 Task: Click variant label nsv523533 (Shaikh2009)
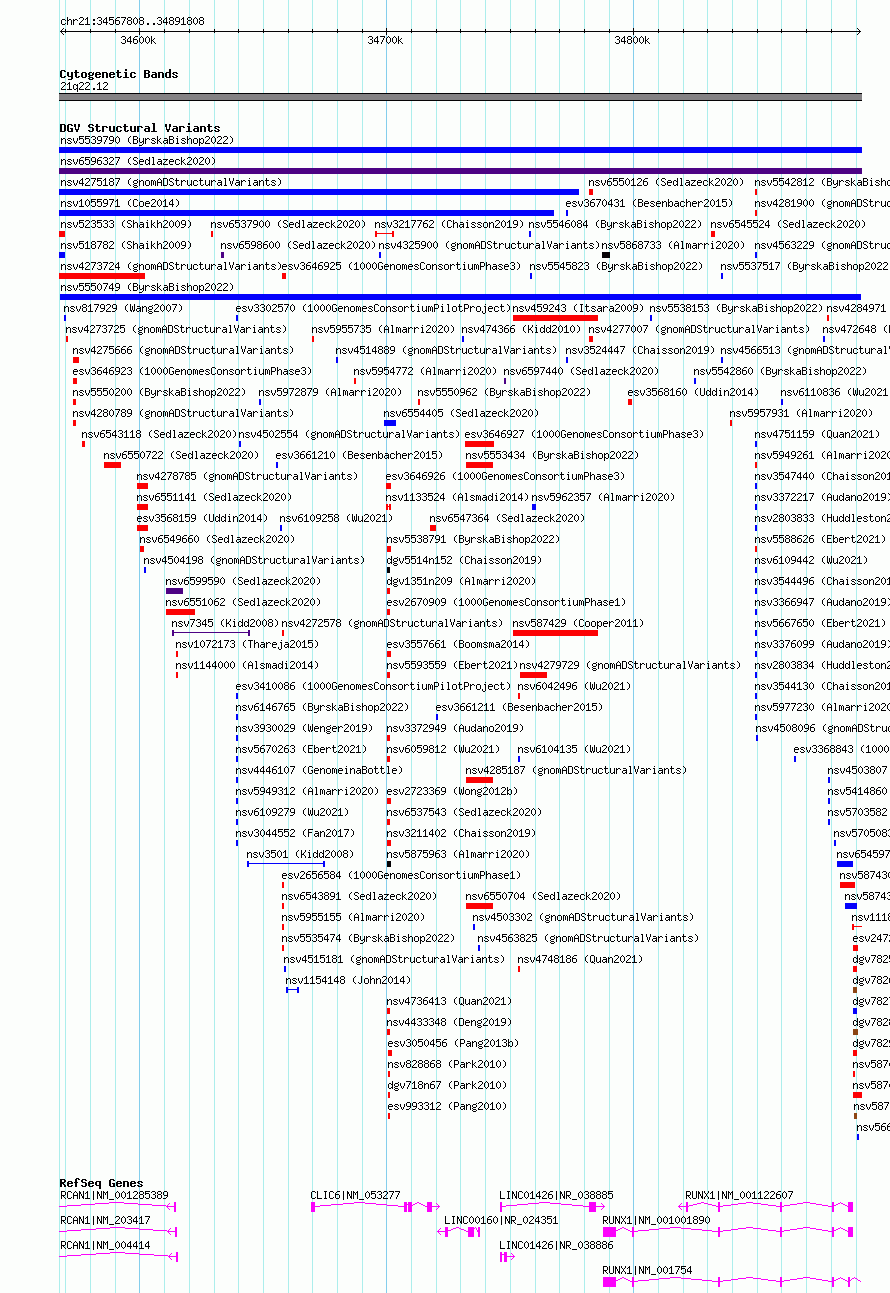126,224
